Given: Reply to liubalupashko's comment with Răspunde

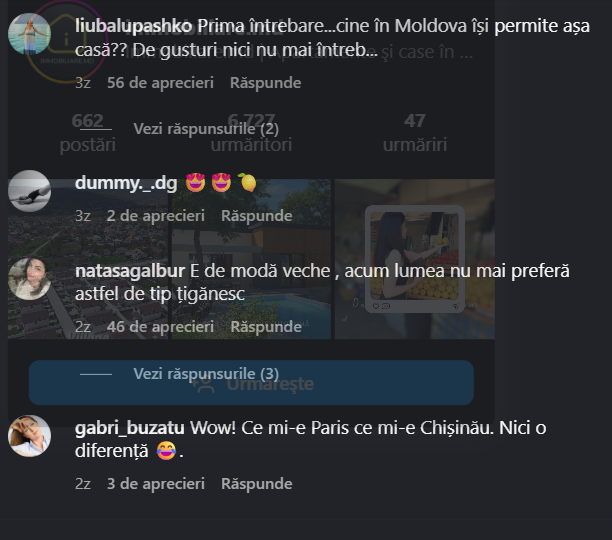Looking at the screenshot, I should pos(265,83).
